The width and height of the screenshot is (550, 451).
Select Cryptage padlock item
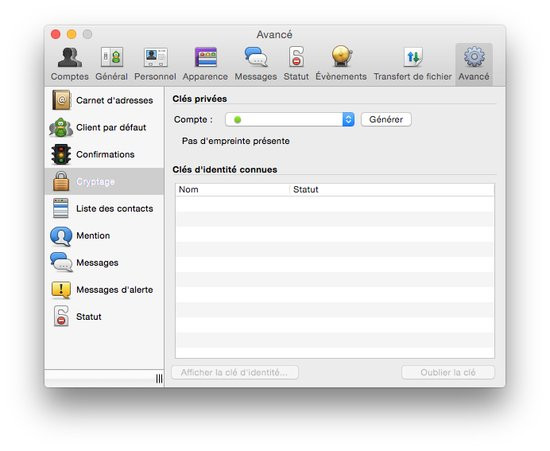104,181
